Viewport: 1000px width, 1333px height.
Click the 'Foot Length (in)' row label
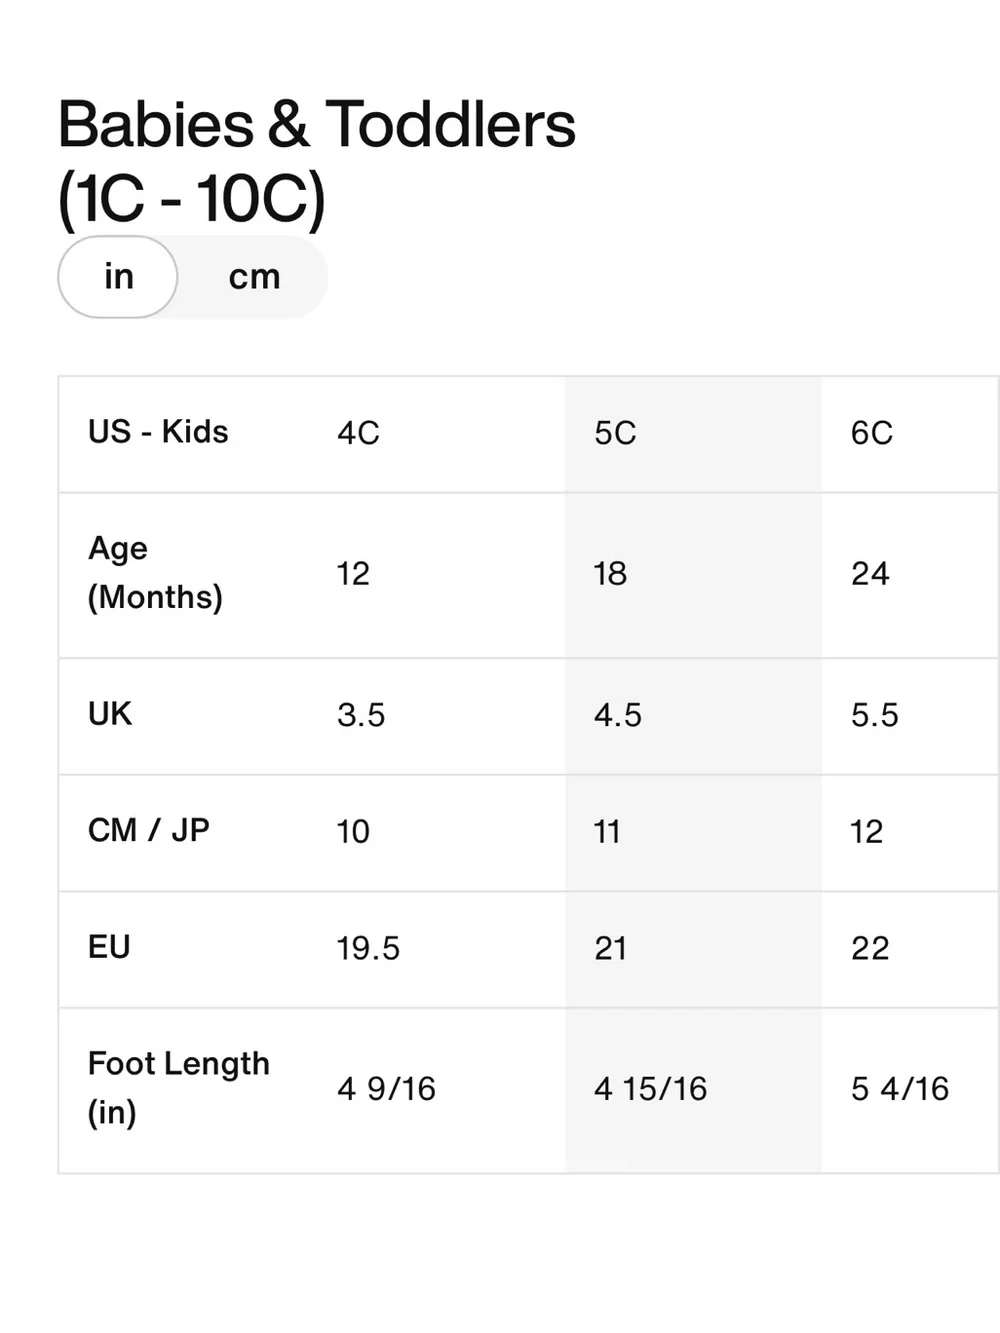click(x=179, y=1088)
